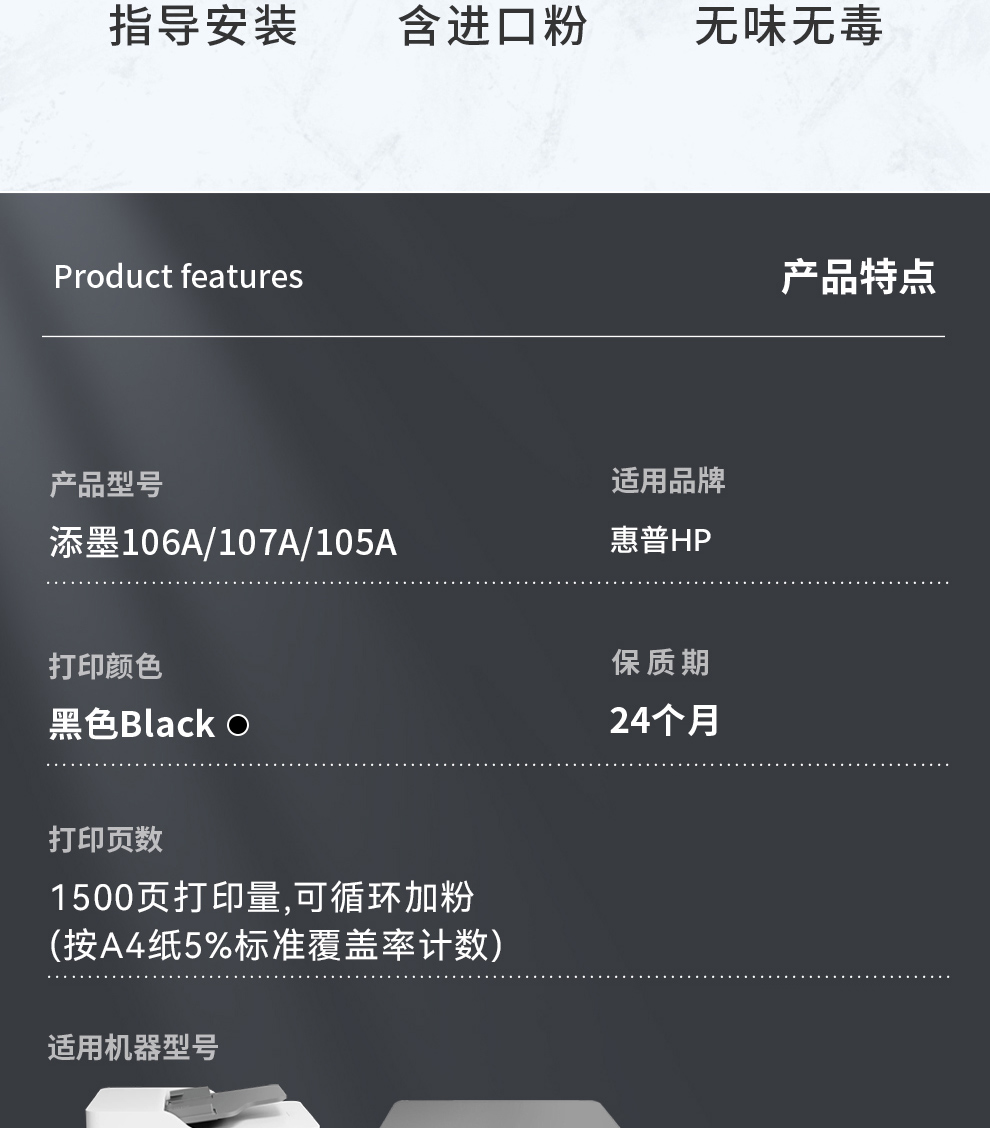The image size is (990, 1128).
Task: Click the 产品特点 title
Action: (858, 277)
